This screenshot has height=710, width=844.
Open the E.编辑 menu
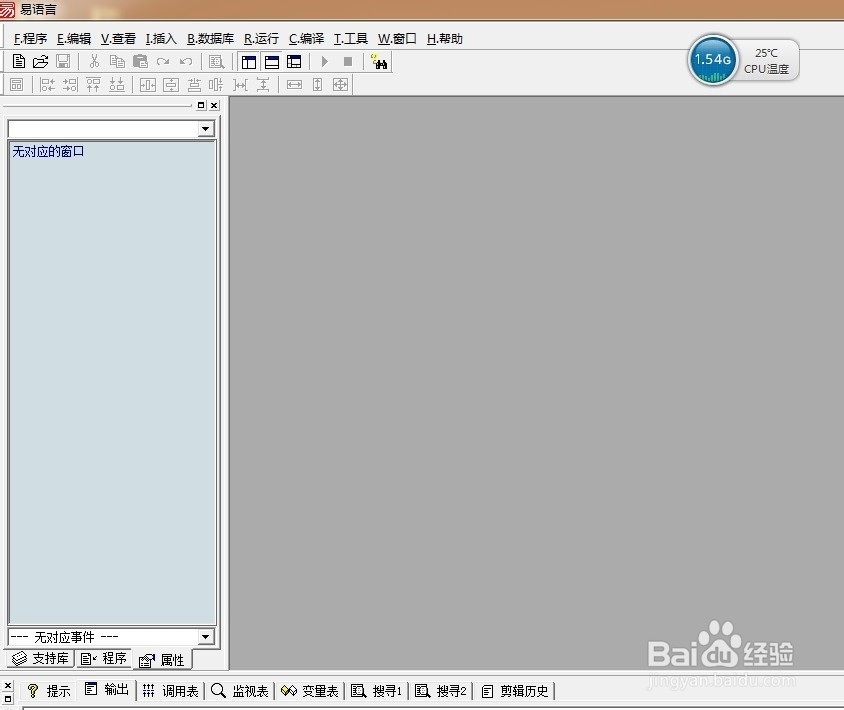(x=74, y=39)
